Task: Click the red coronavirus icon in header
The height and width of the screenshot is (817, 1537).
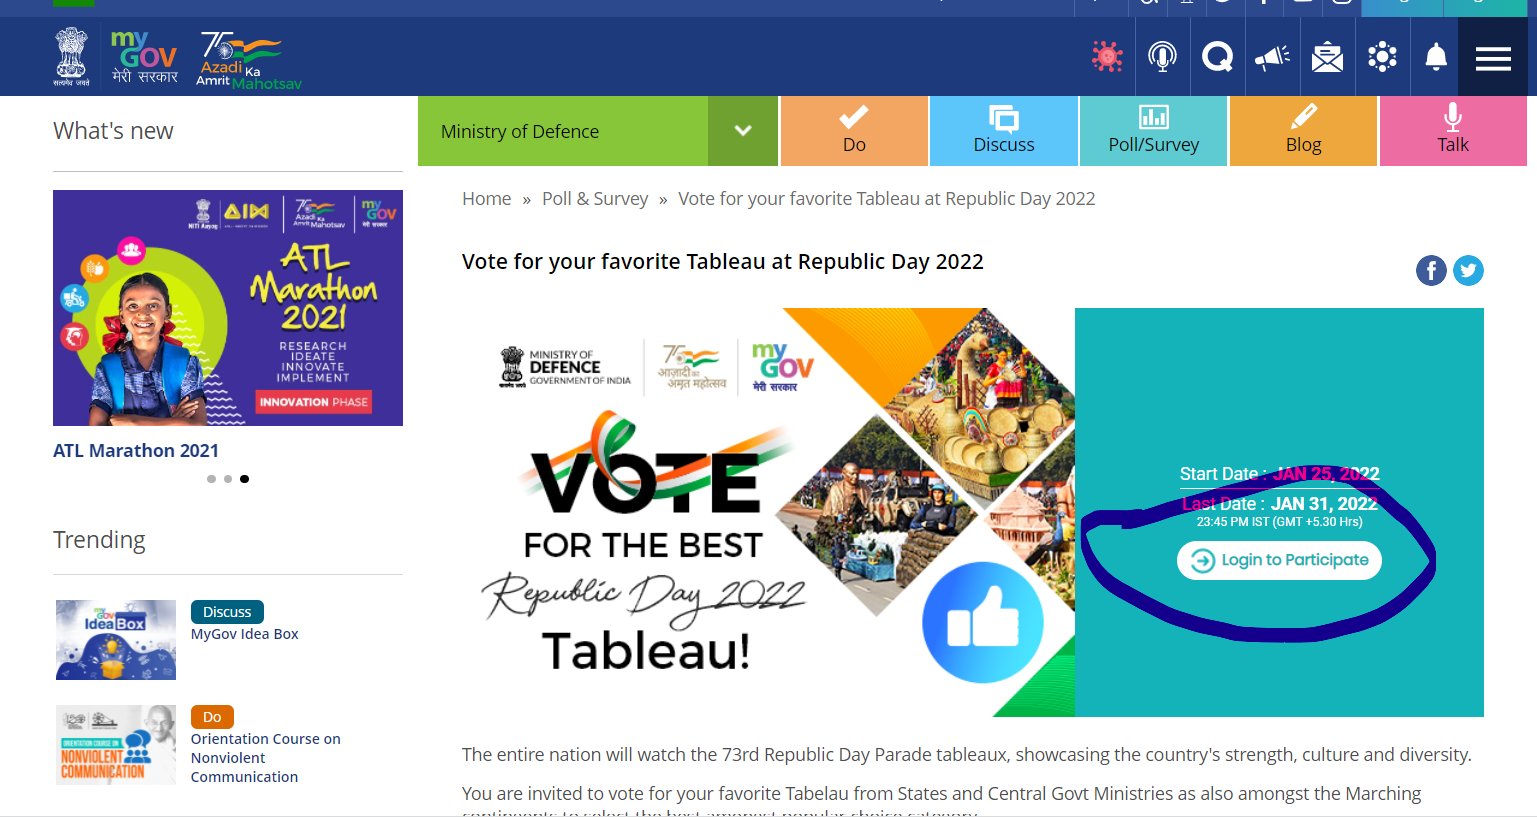Action: [x=1107, y=57]
